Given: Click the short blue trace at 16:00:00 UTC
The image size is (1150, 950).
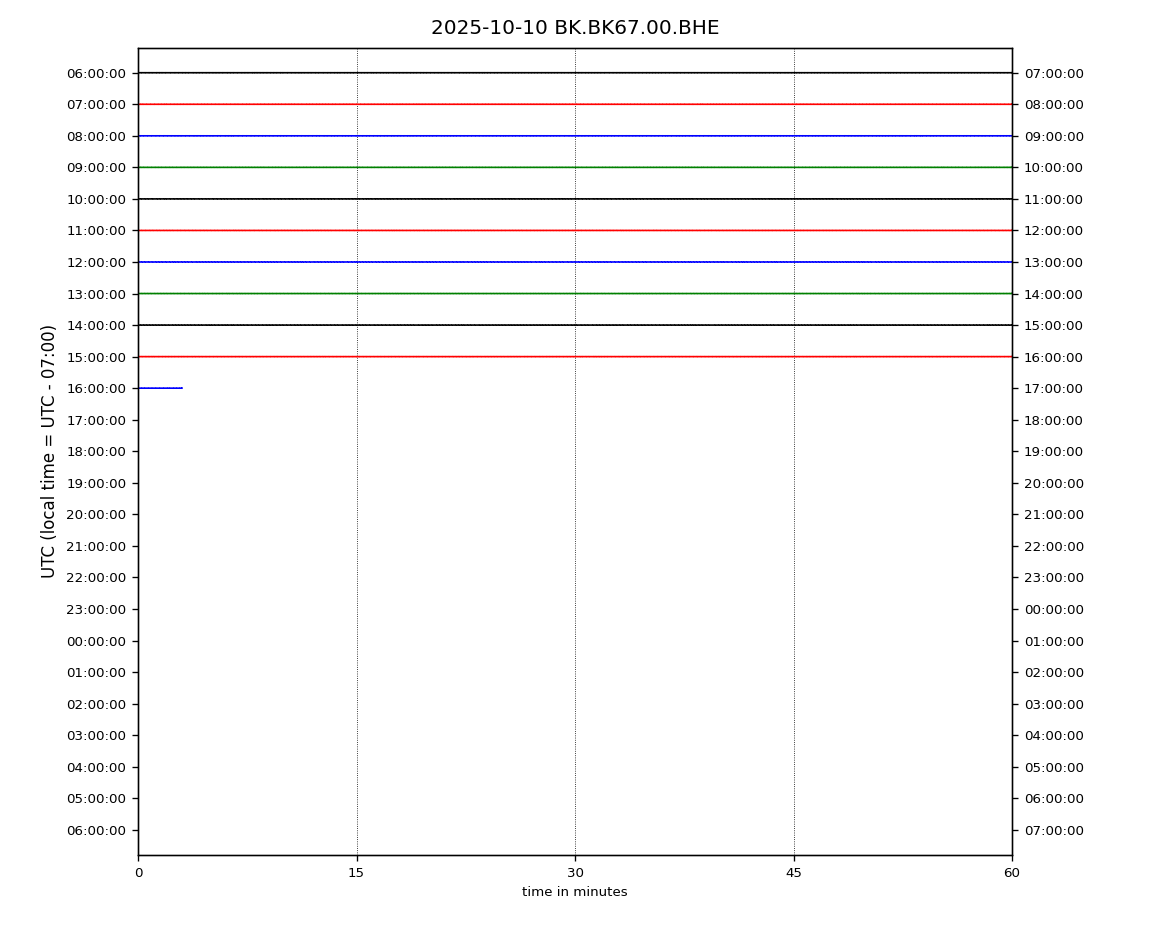Looking at the screenshot, I should 160,388.
